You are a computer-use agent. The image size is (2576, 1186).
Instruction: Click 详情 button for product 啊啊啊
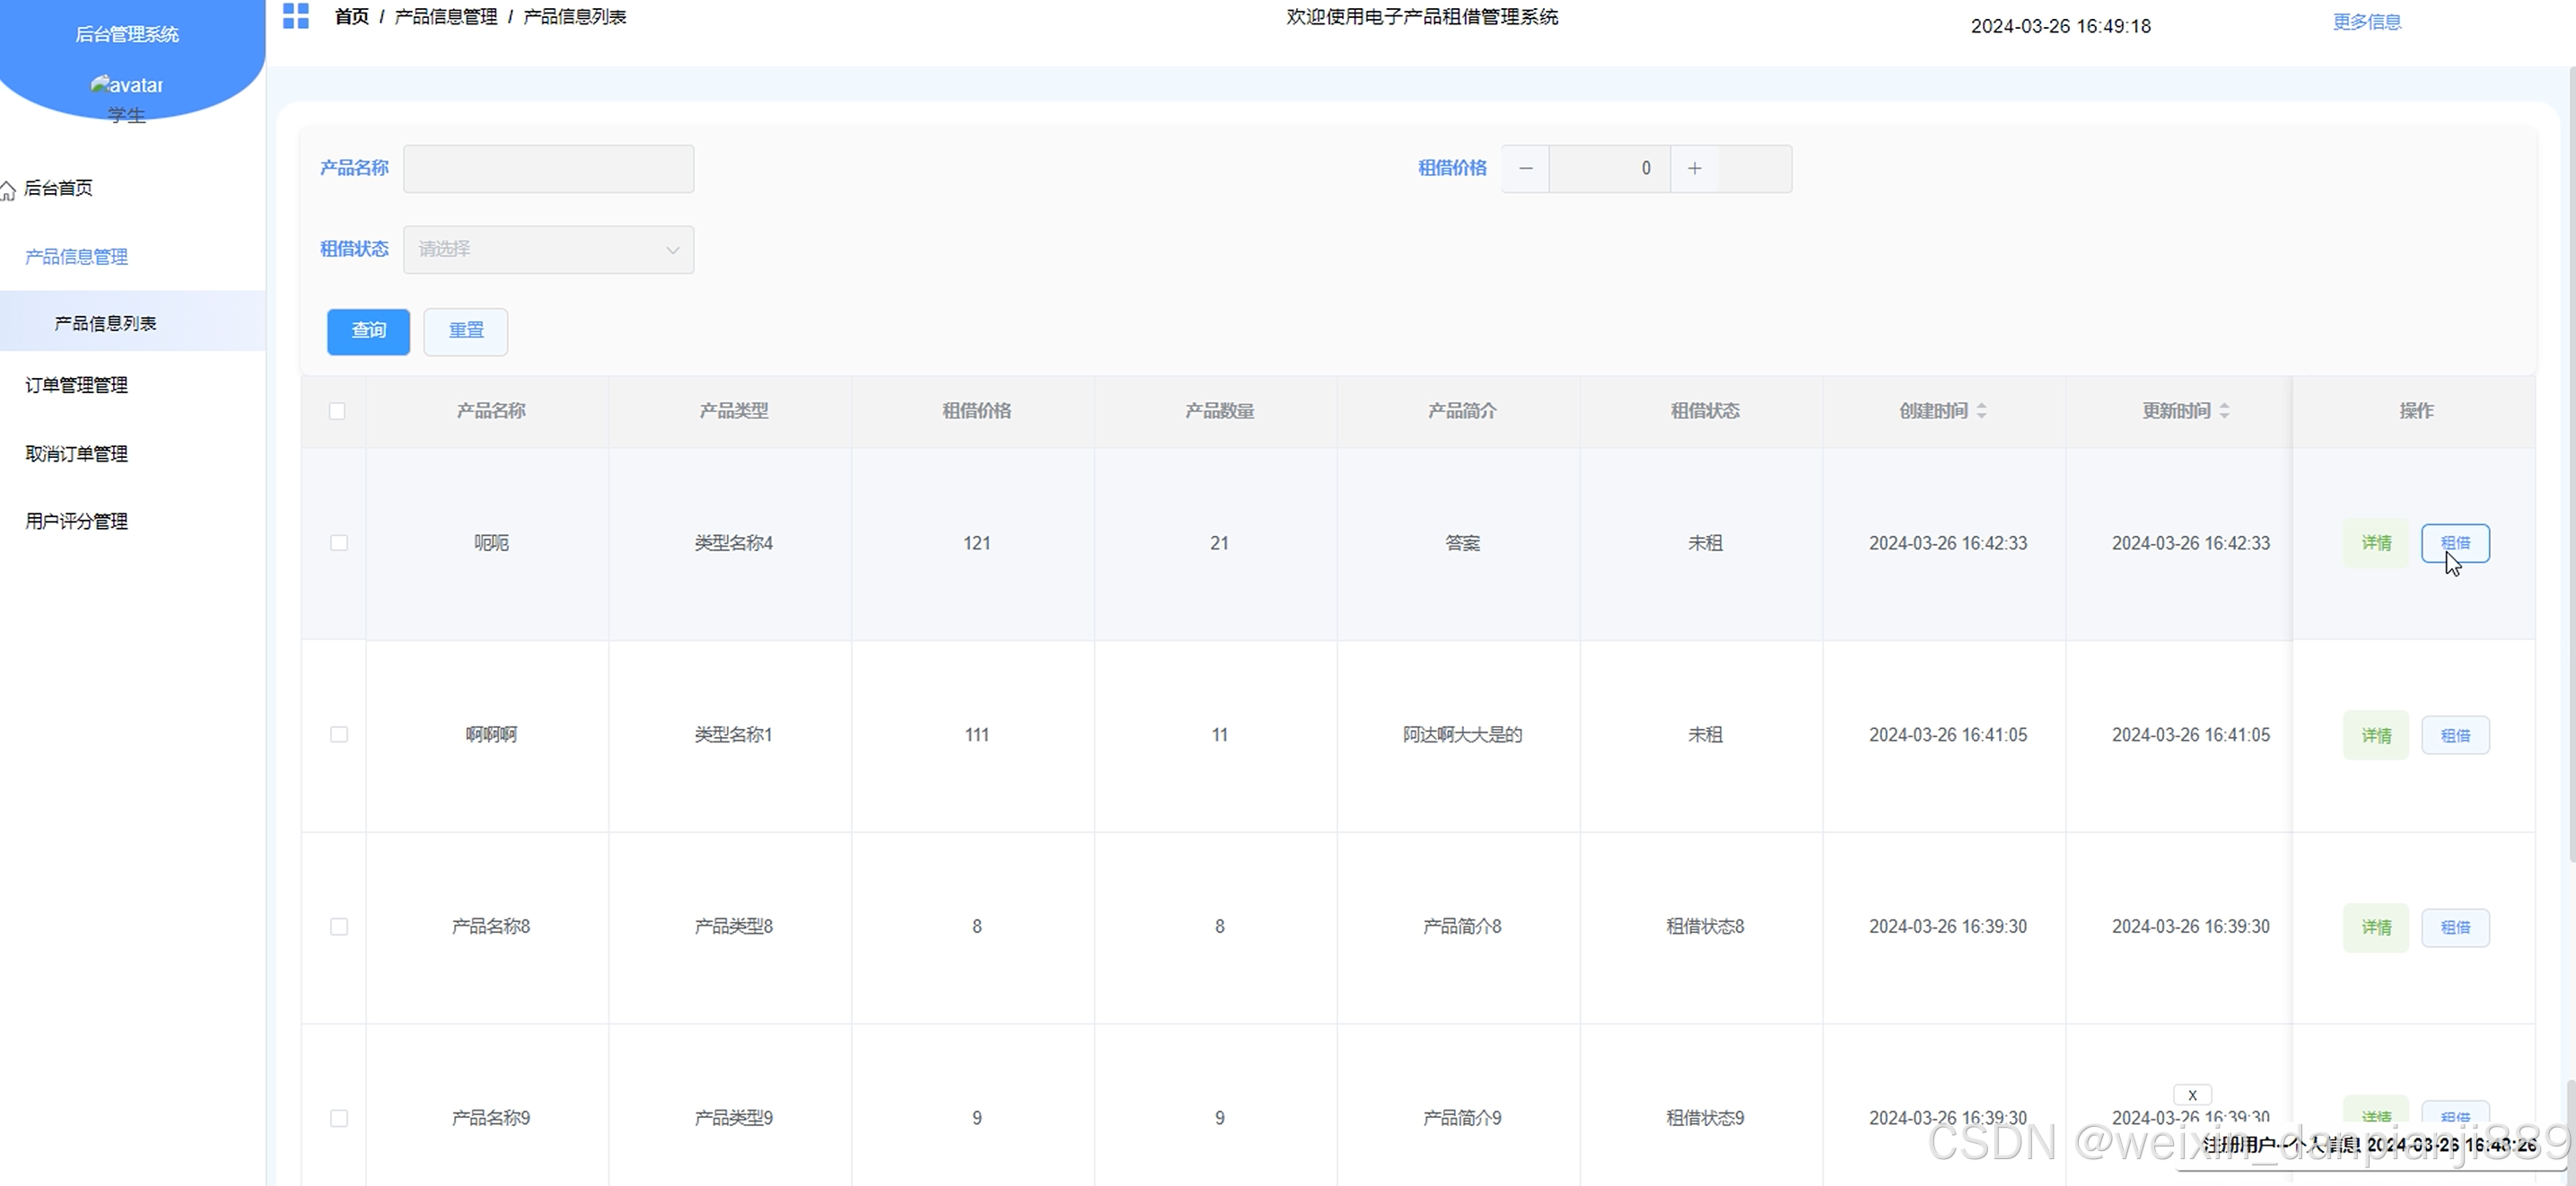2375,735
